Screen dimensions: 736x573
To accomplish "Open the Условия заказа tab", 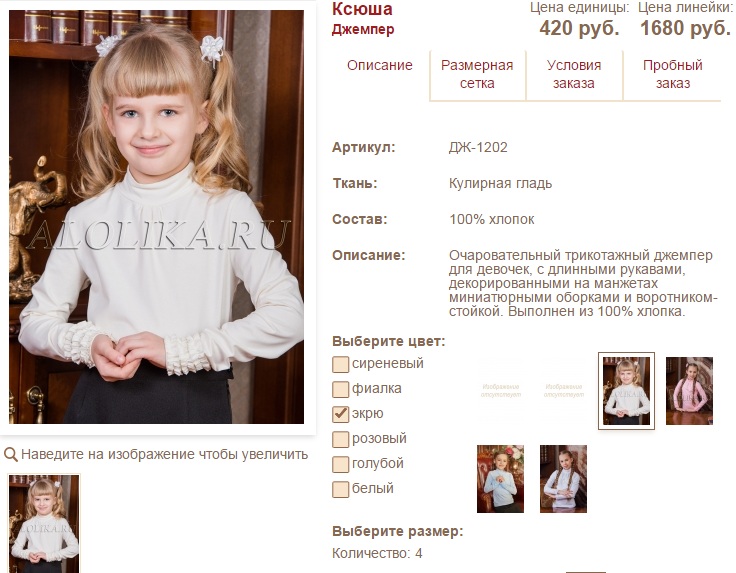I will (574, 74).
